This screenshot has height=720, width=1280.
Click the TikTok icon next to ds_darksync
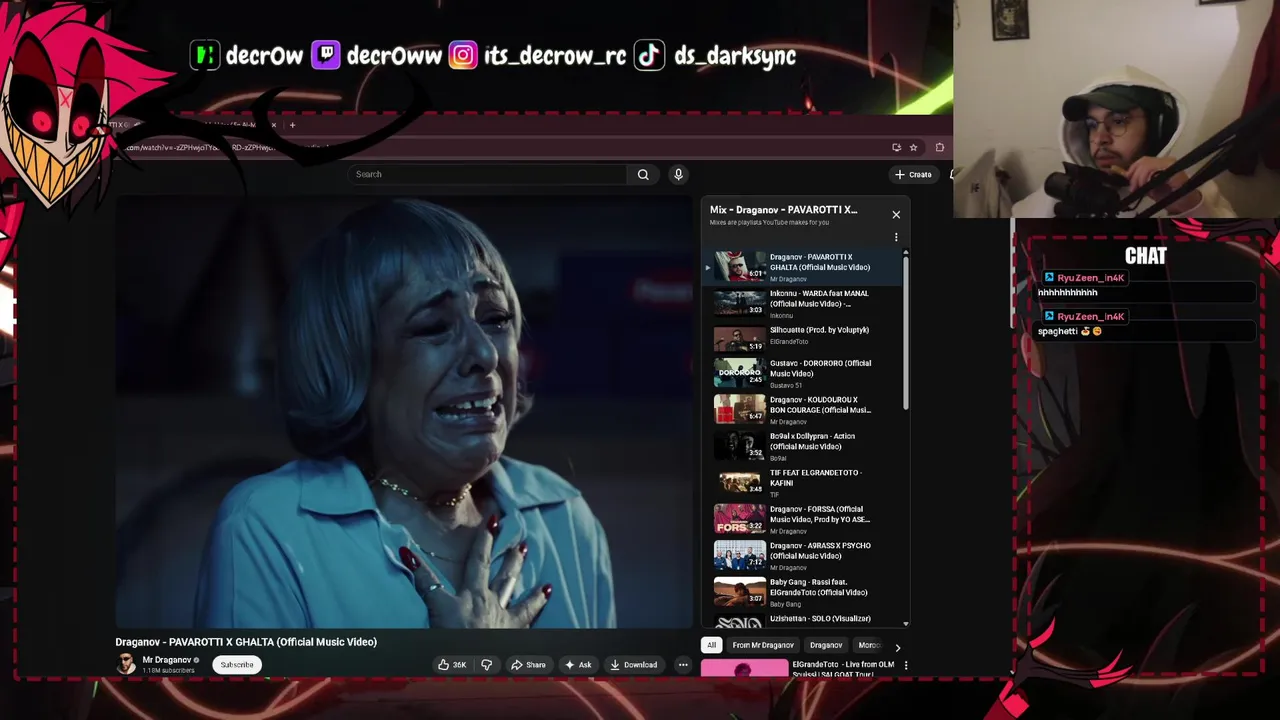tap(649, 55)
